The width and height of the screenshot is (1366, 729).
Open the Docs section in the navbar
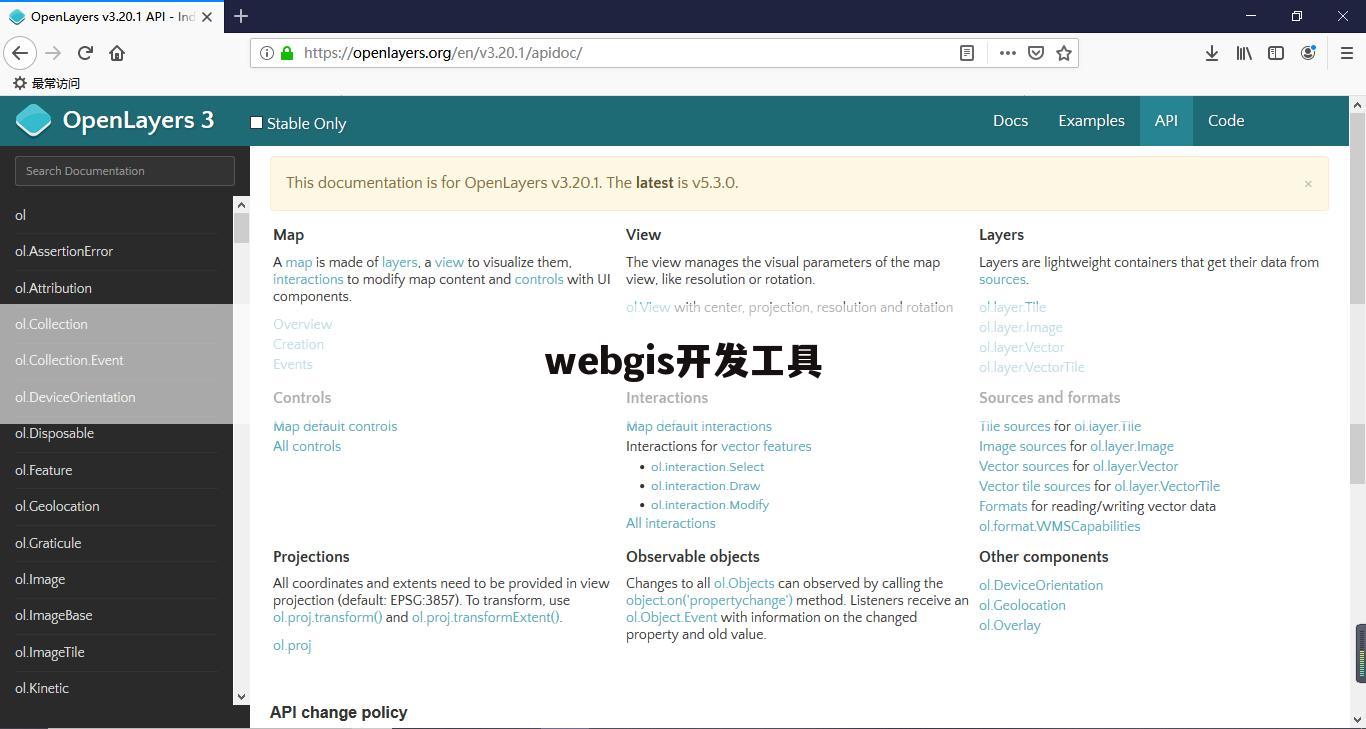1010,120
